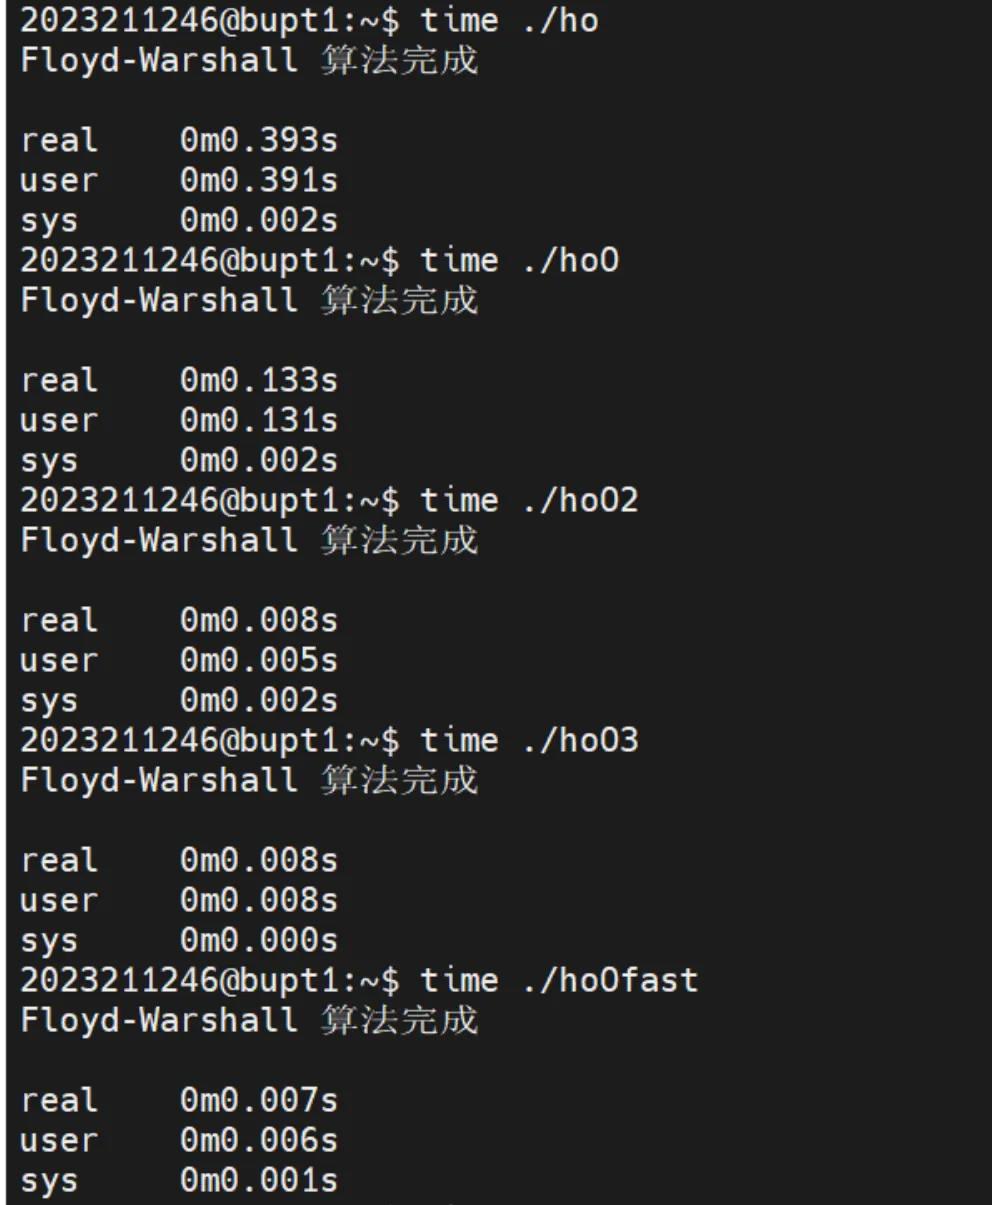Click the prompt before ./hoO2

coord(210,500)
